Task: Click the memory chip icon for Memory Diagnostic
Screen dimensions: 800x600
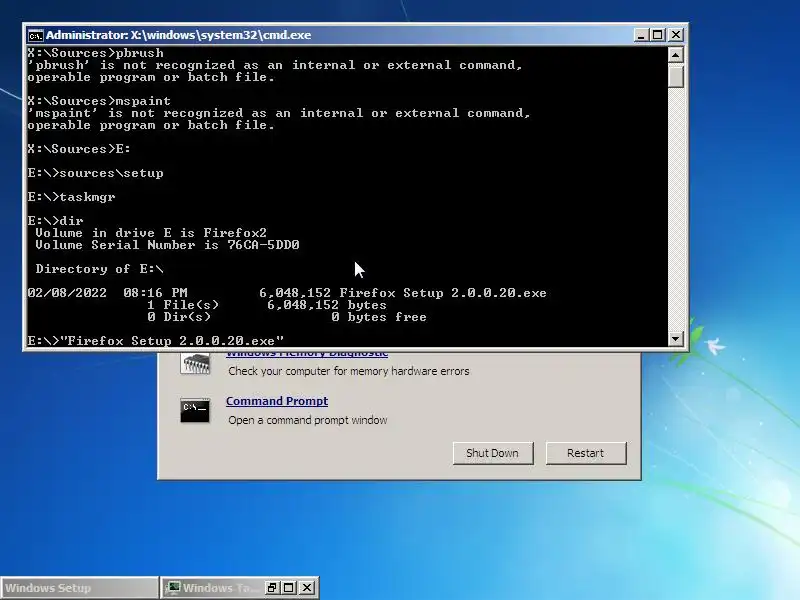Action: [195, 363]
